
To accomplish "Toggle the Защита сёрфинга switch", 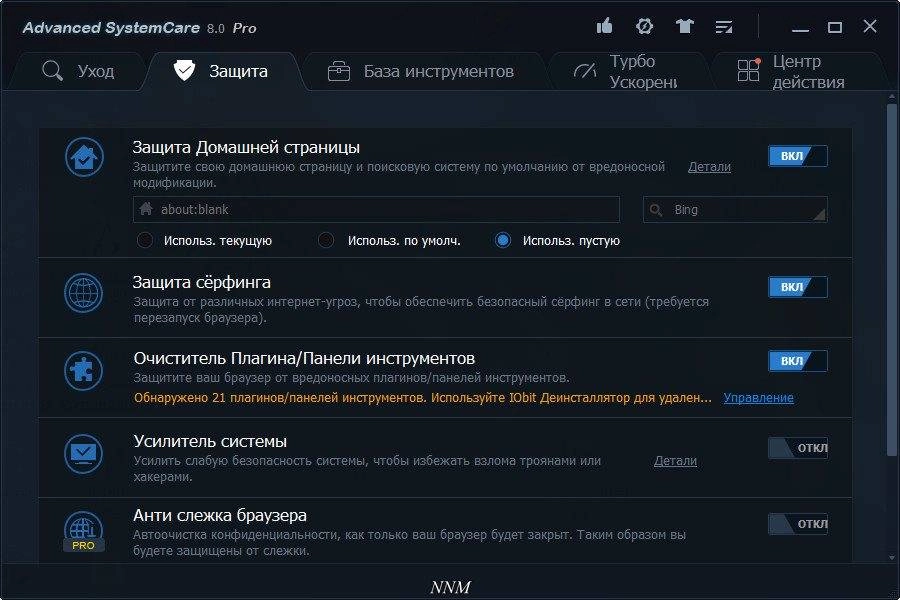I will pyautogui.click(x=798, y=287).
